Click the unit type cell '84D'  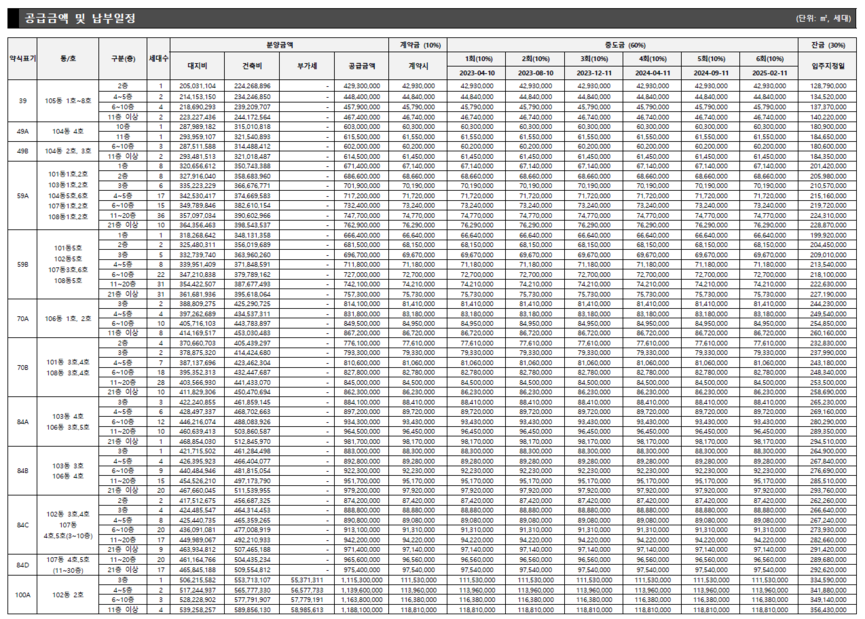[22, 564]
